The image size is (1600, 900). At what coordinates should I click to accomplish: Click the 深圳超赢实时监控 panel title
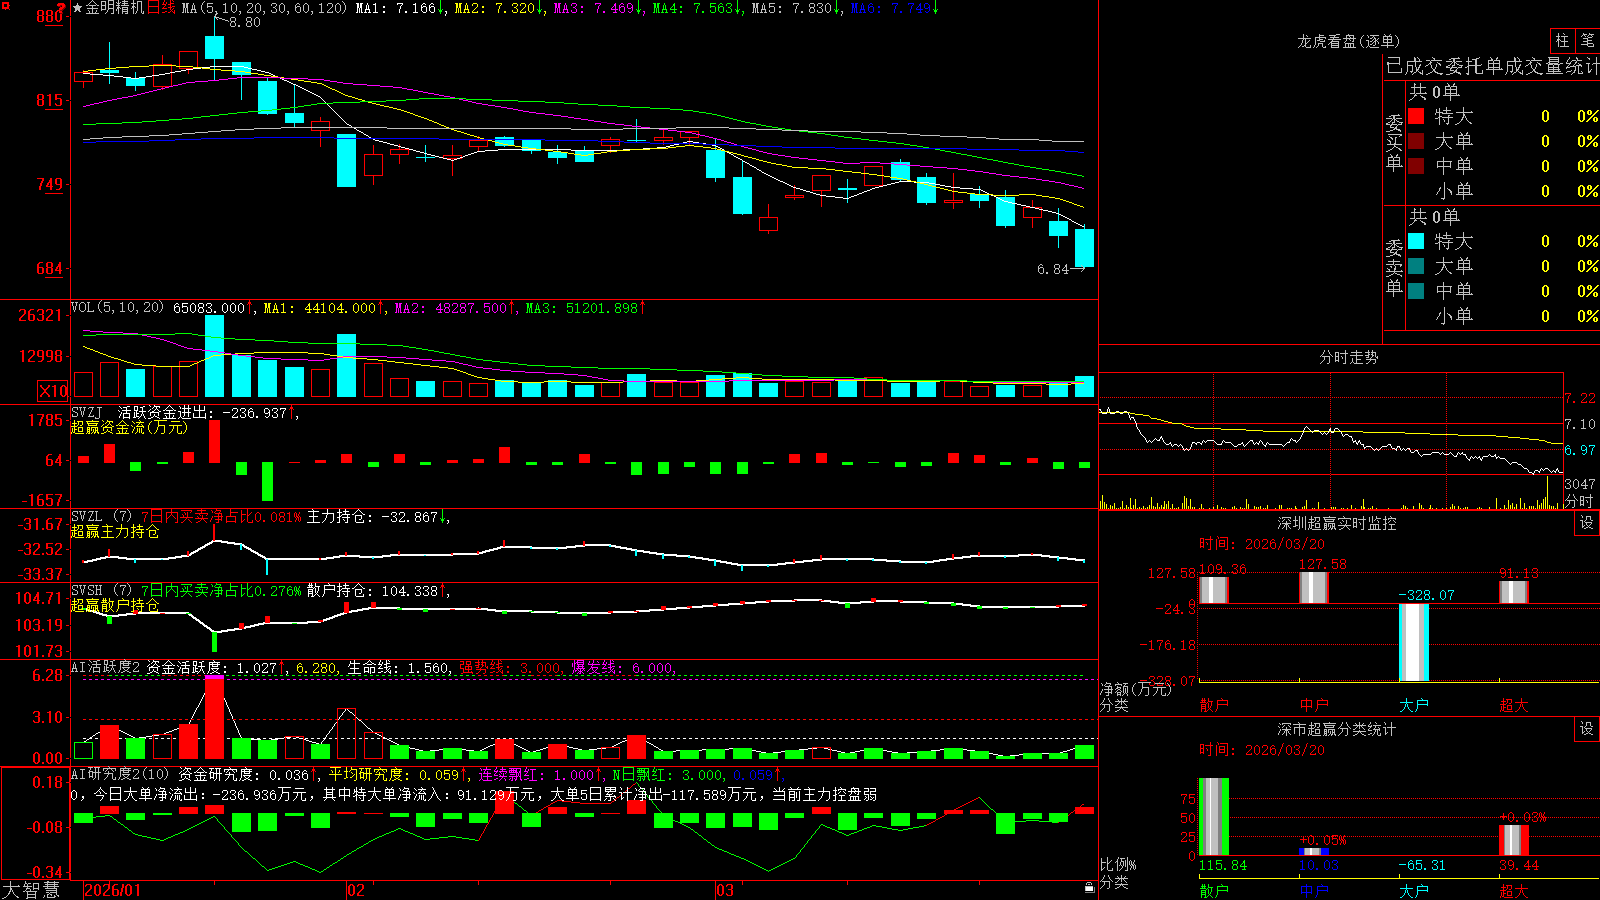pos(1336,523)
